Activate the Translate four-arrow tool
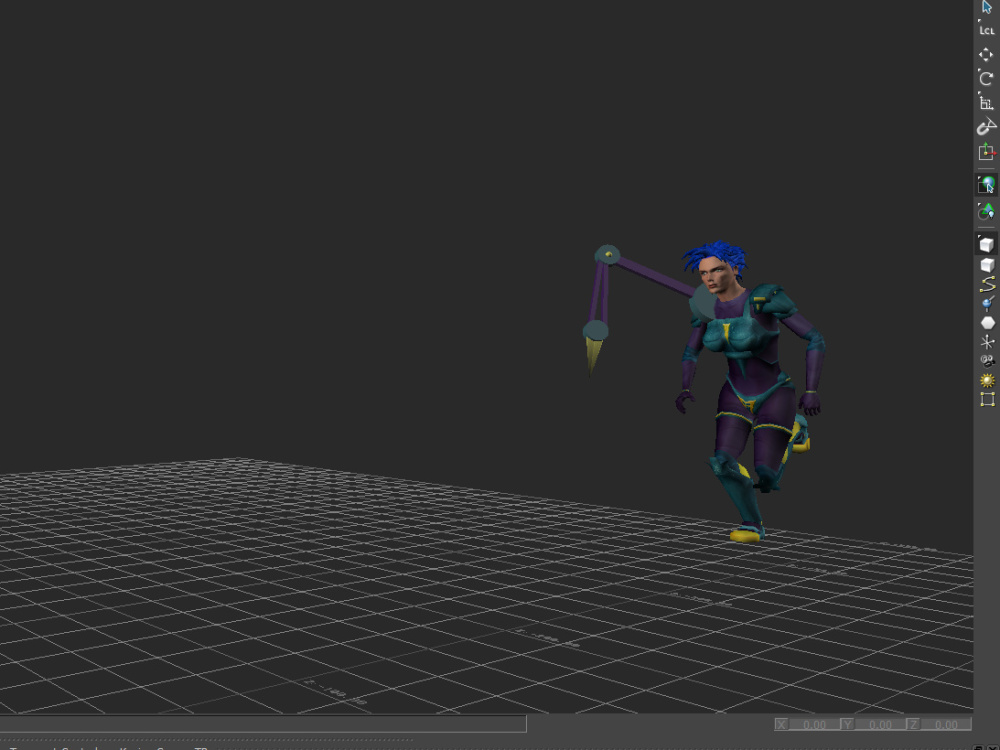 tap(987, 55)
